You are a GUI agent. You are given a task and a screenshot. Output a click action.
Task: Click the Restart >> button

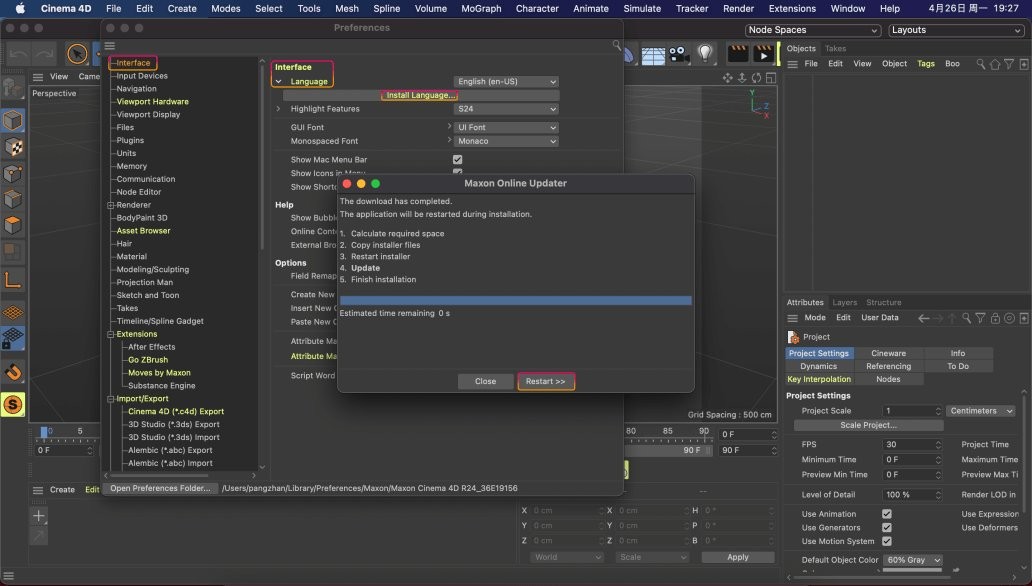(546, 382)
